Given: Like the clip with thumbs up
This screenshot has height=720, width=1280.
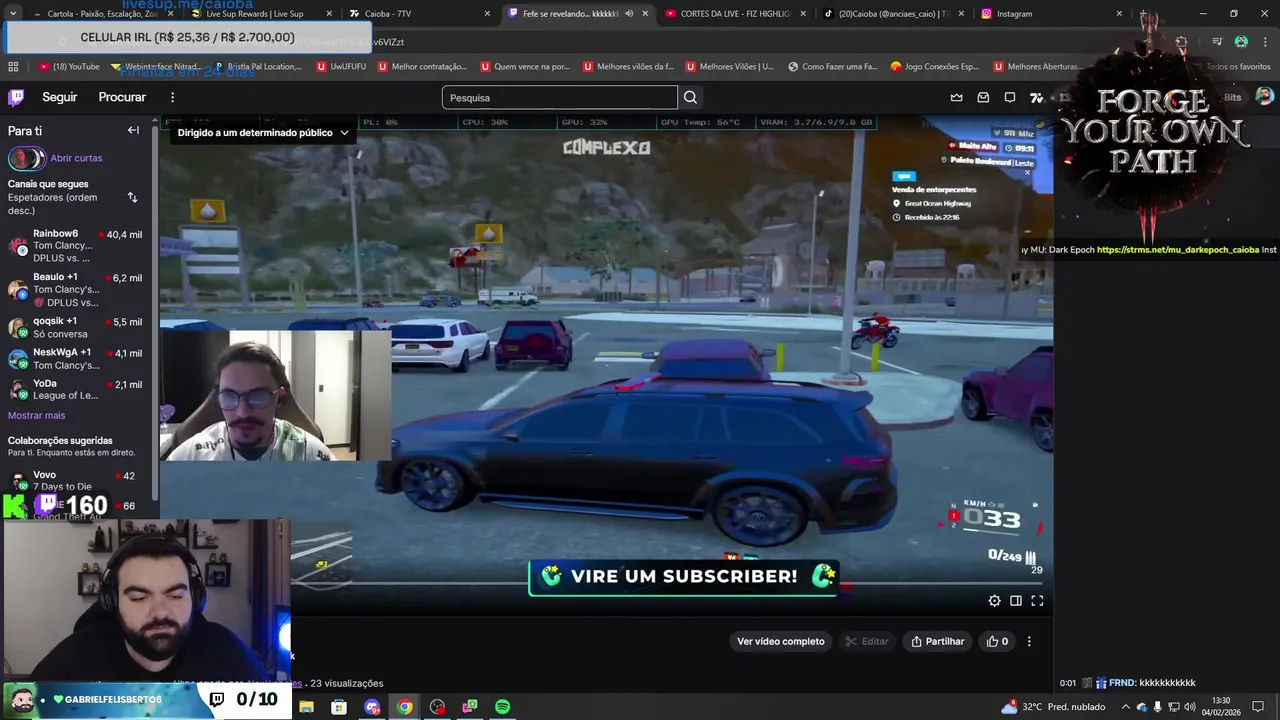Looking at the screenshot, I should (x=998, y=641).
